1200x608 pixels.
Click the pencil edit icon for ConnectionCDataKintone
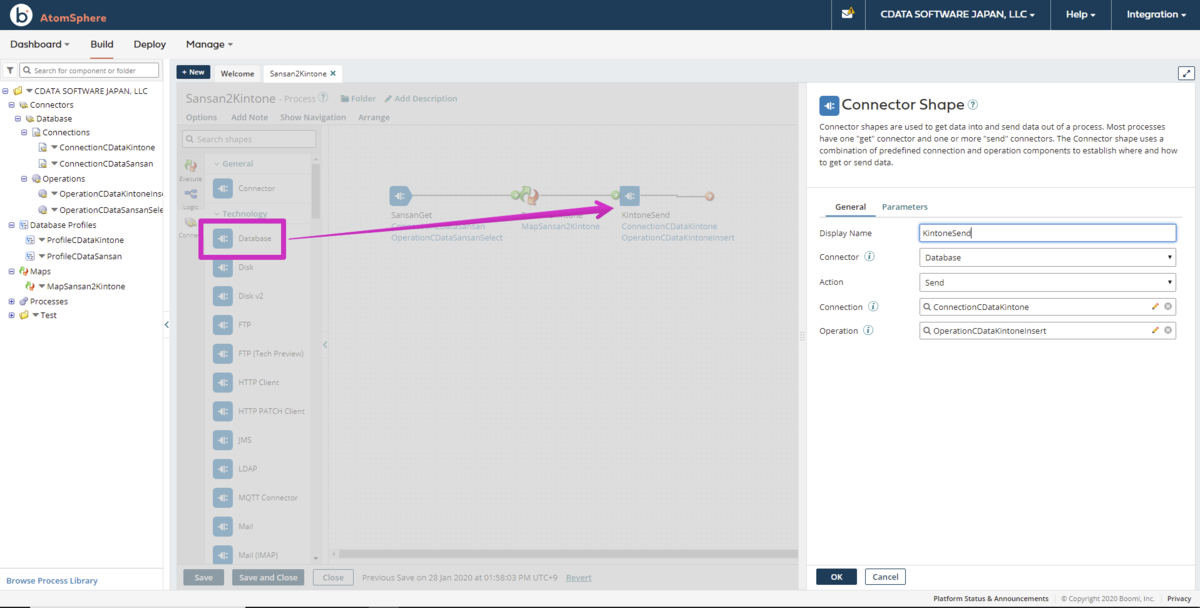(1155, 306)
